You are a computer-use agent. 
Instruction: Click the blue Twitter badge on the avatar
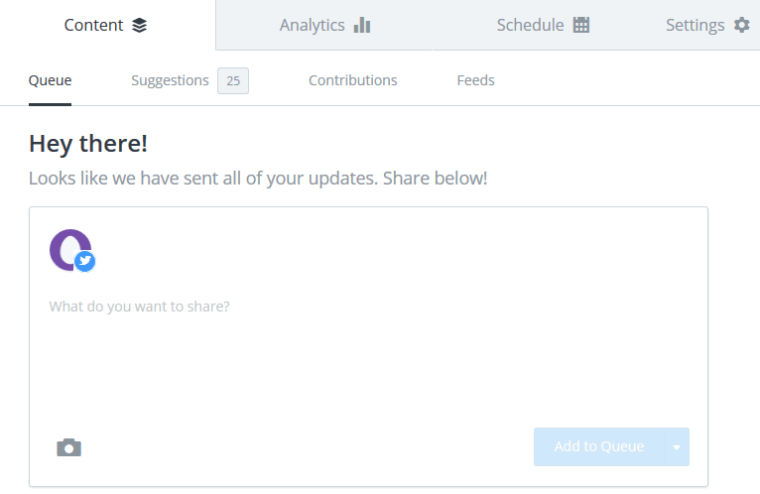pos(86,261)
